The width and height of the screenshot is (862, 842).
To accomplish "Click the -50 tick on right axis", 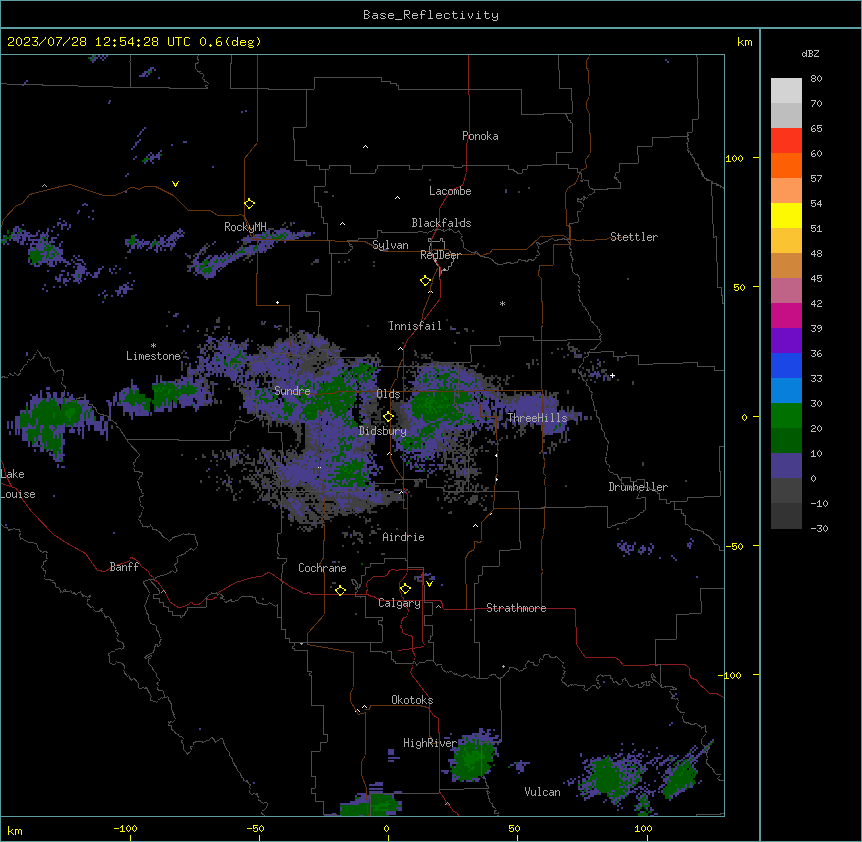I will point(733,546).
